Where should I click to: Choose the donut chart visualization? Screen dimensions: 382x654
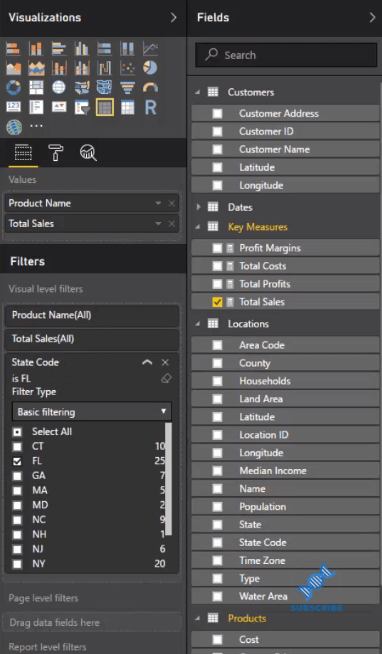point(13,88)
